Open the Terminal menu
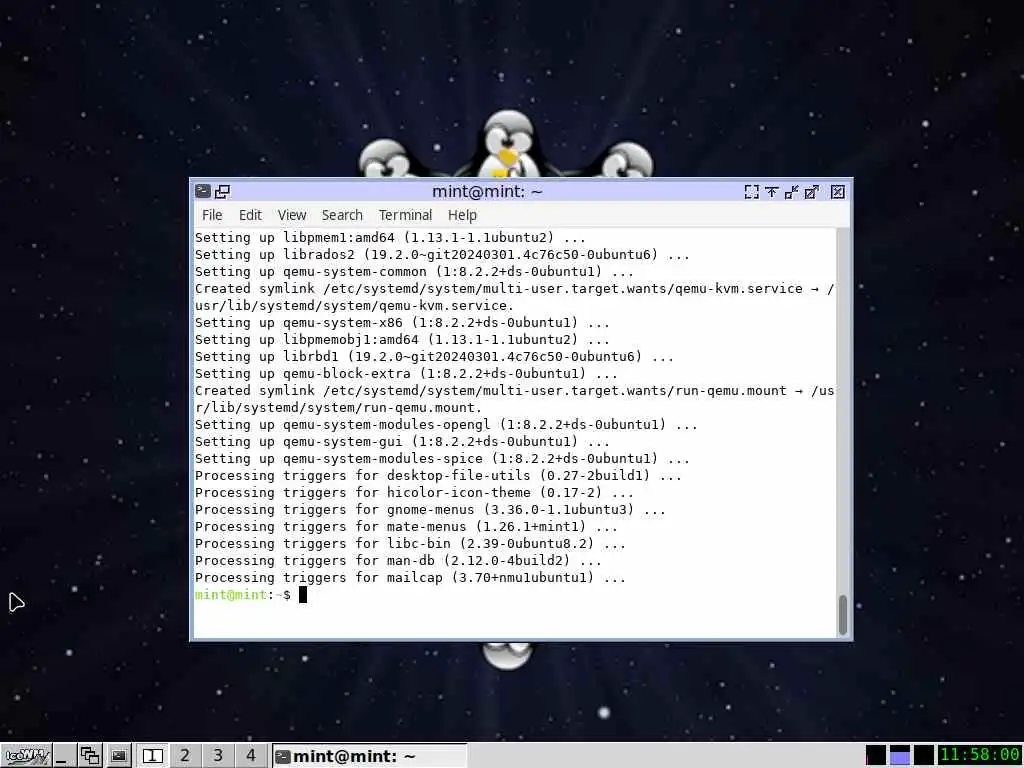This screenshot has height=768, width=1024. pos(405,215)
